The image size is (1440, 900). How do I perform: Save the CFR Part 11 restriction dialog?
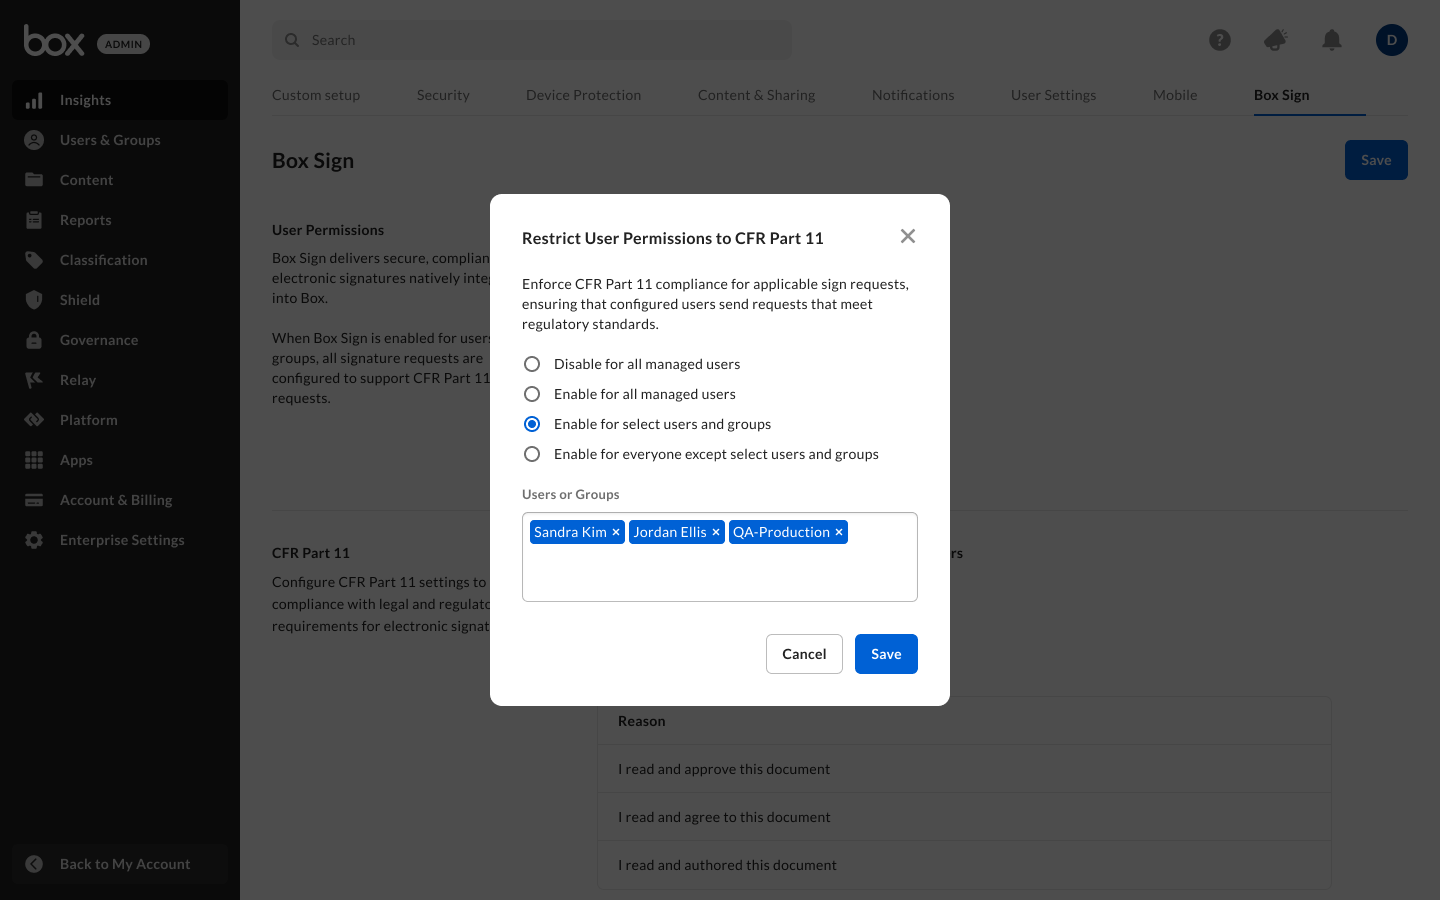(886, 654)
